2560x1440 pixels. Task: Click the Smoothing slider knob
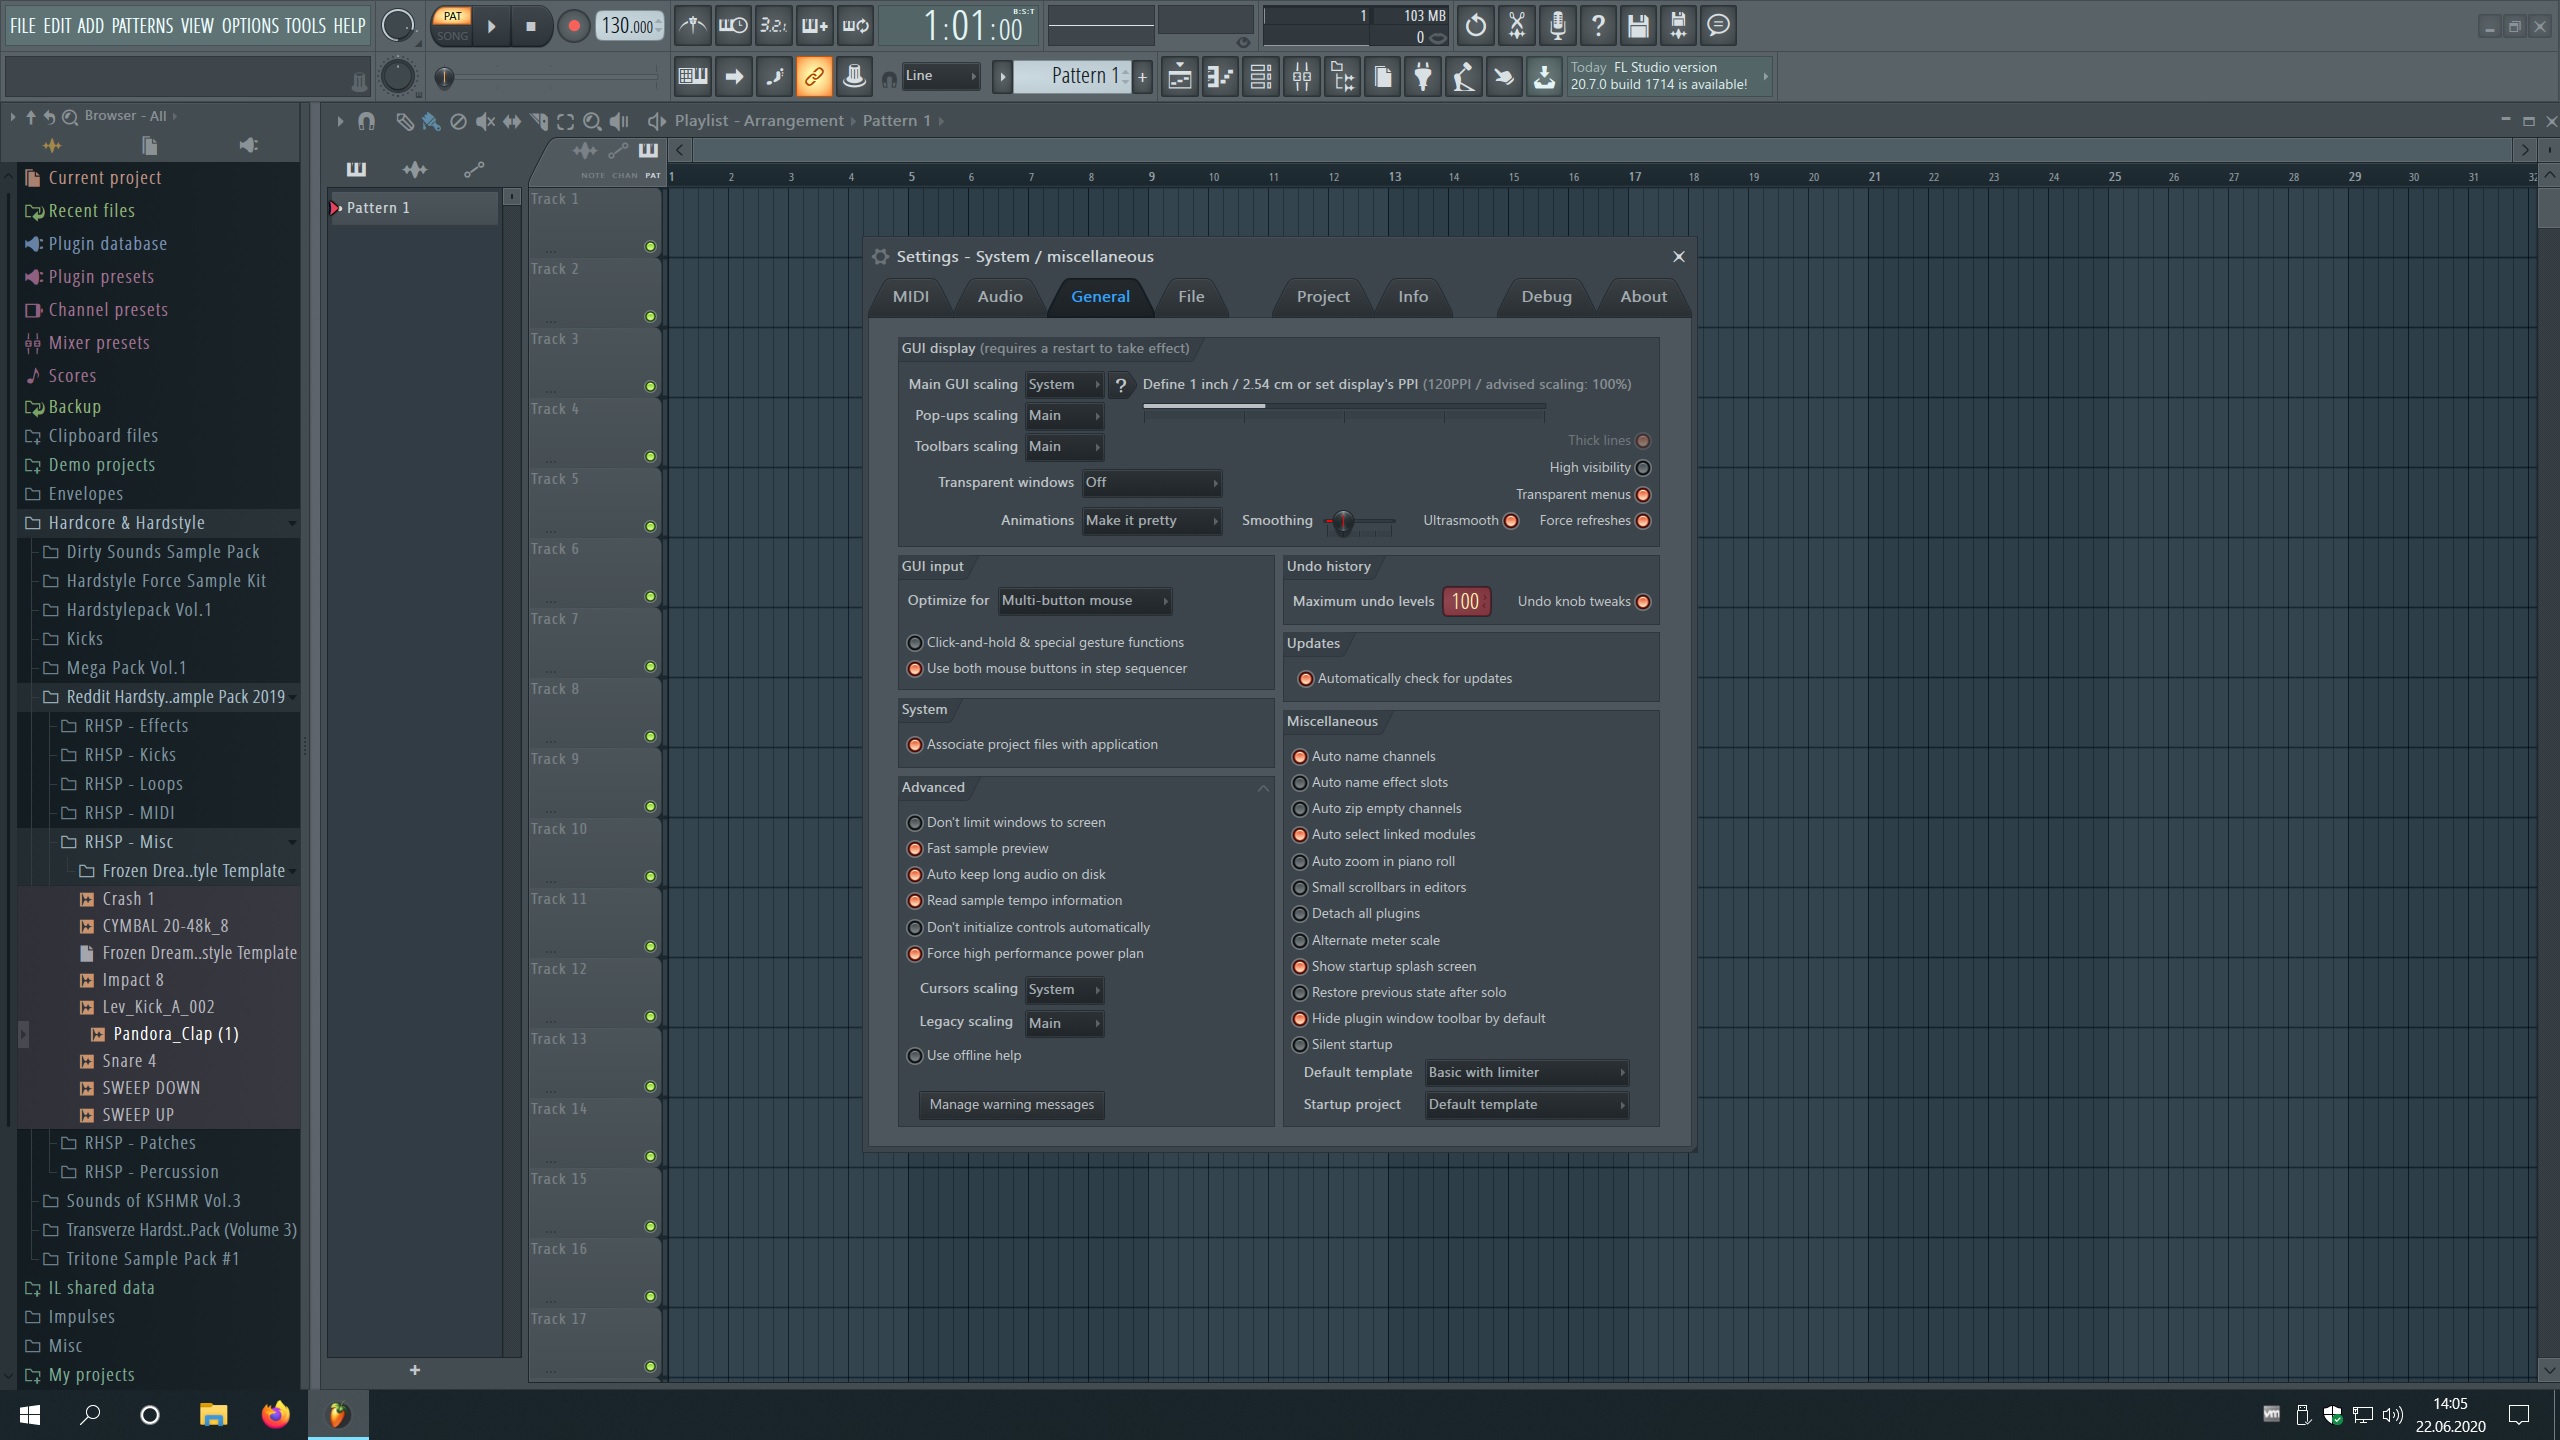tap(1343, 521)
